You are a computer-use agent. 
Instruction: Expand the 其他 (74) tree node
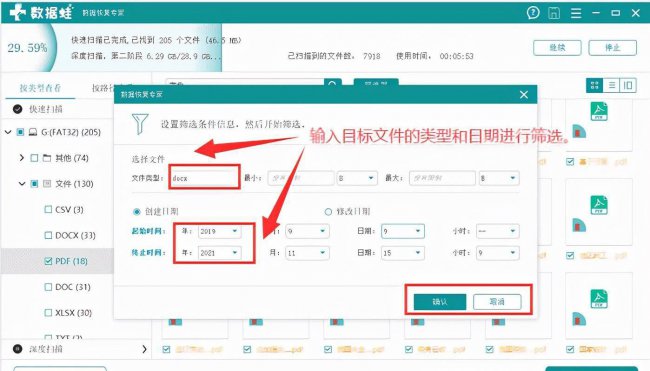pyautogui.click(x=22, y=158)
